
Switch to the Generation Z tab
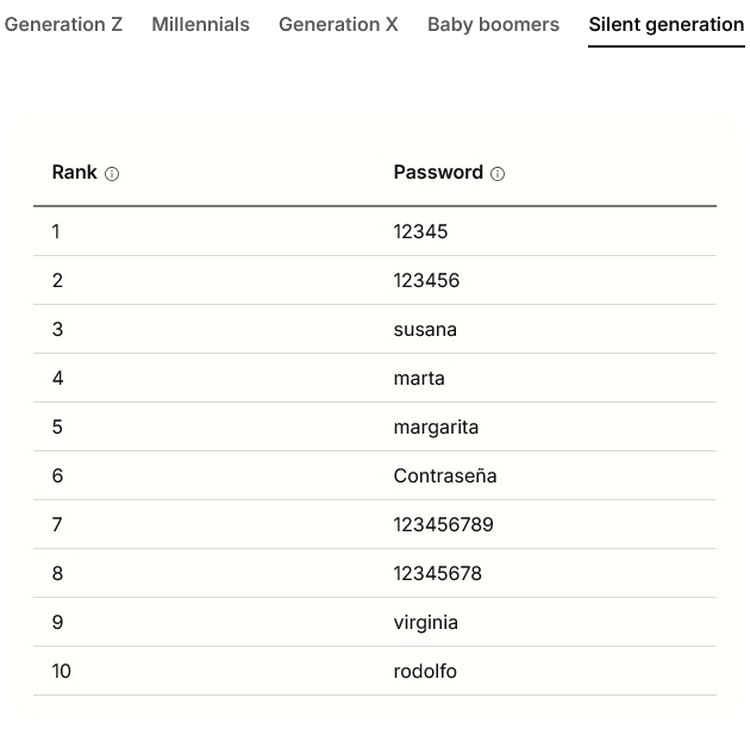(x=63, y=24)
